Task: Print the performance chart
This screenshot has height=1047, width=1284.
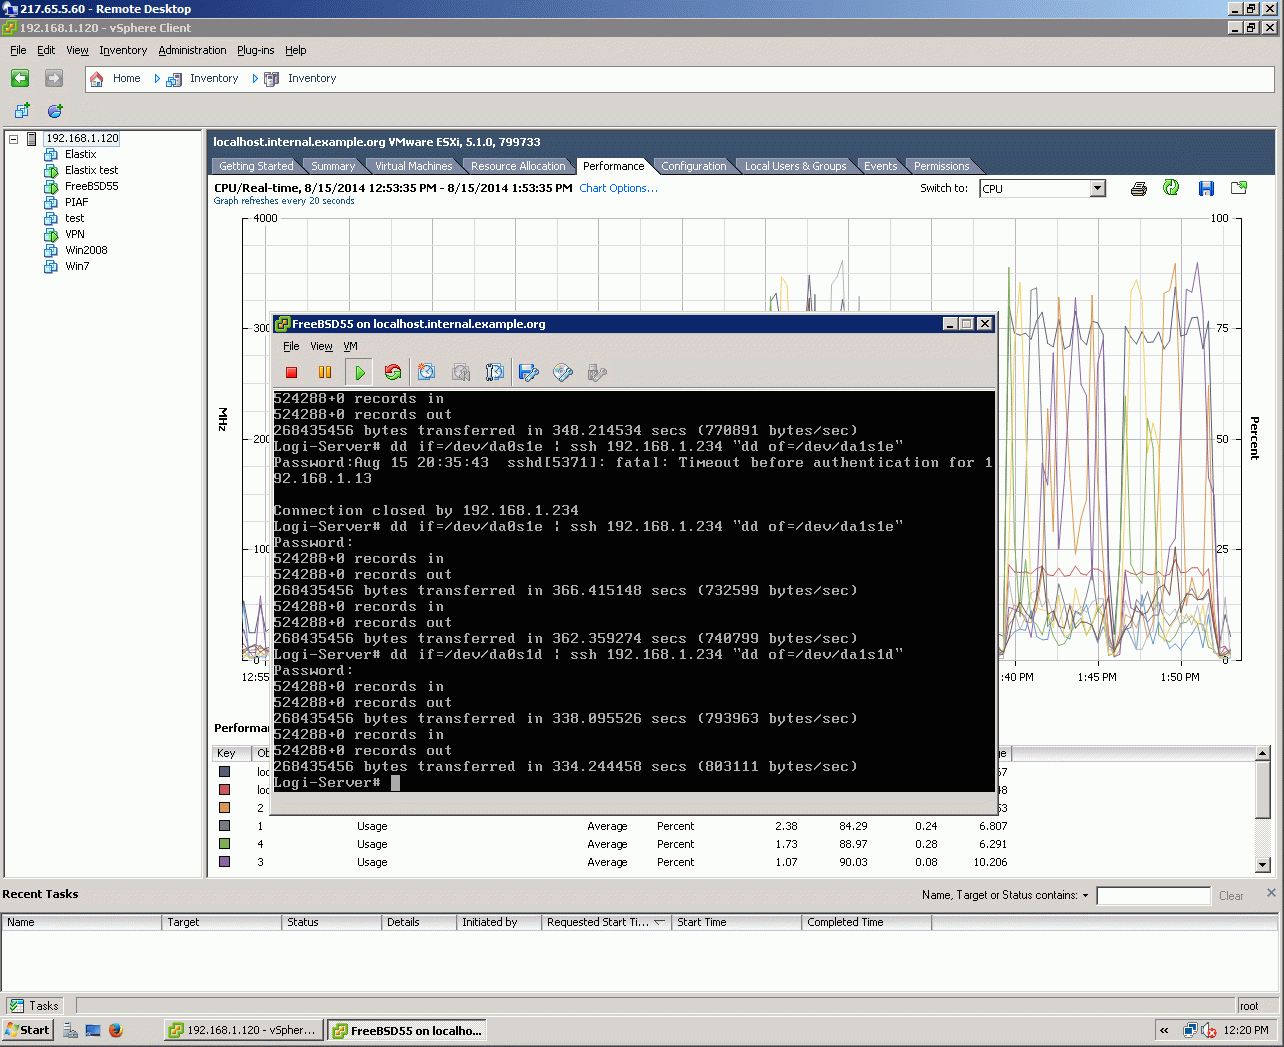Action: pyautogui.click(x=1138, y=189)
